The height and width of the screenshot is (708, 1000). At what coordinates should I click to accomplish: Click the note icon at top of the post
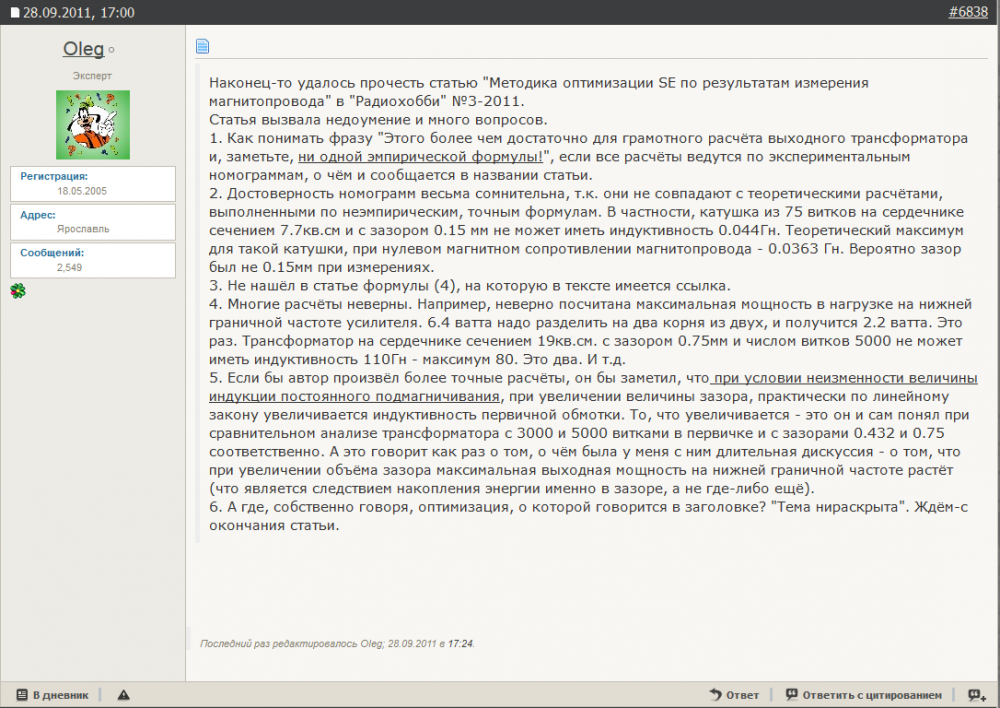click(202, 44)
